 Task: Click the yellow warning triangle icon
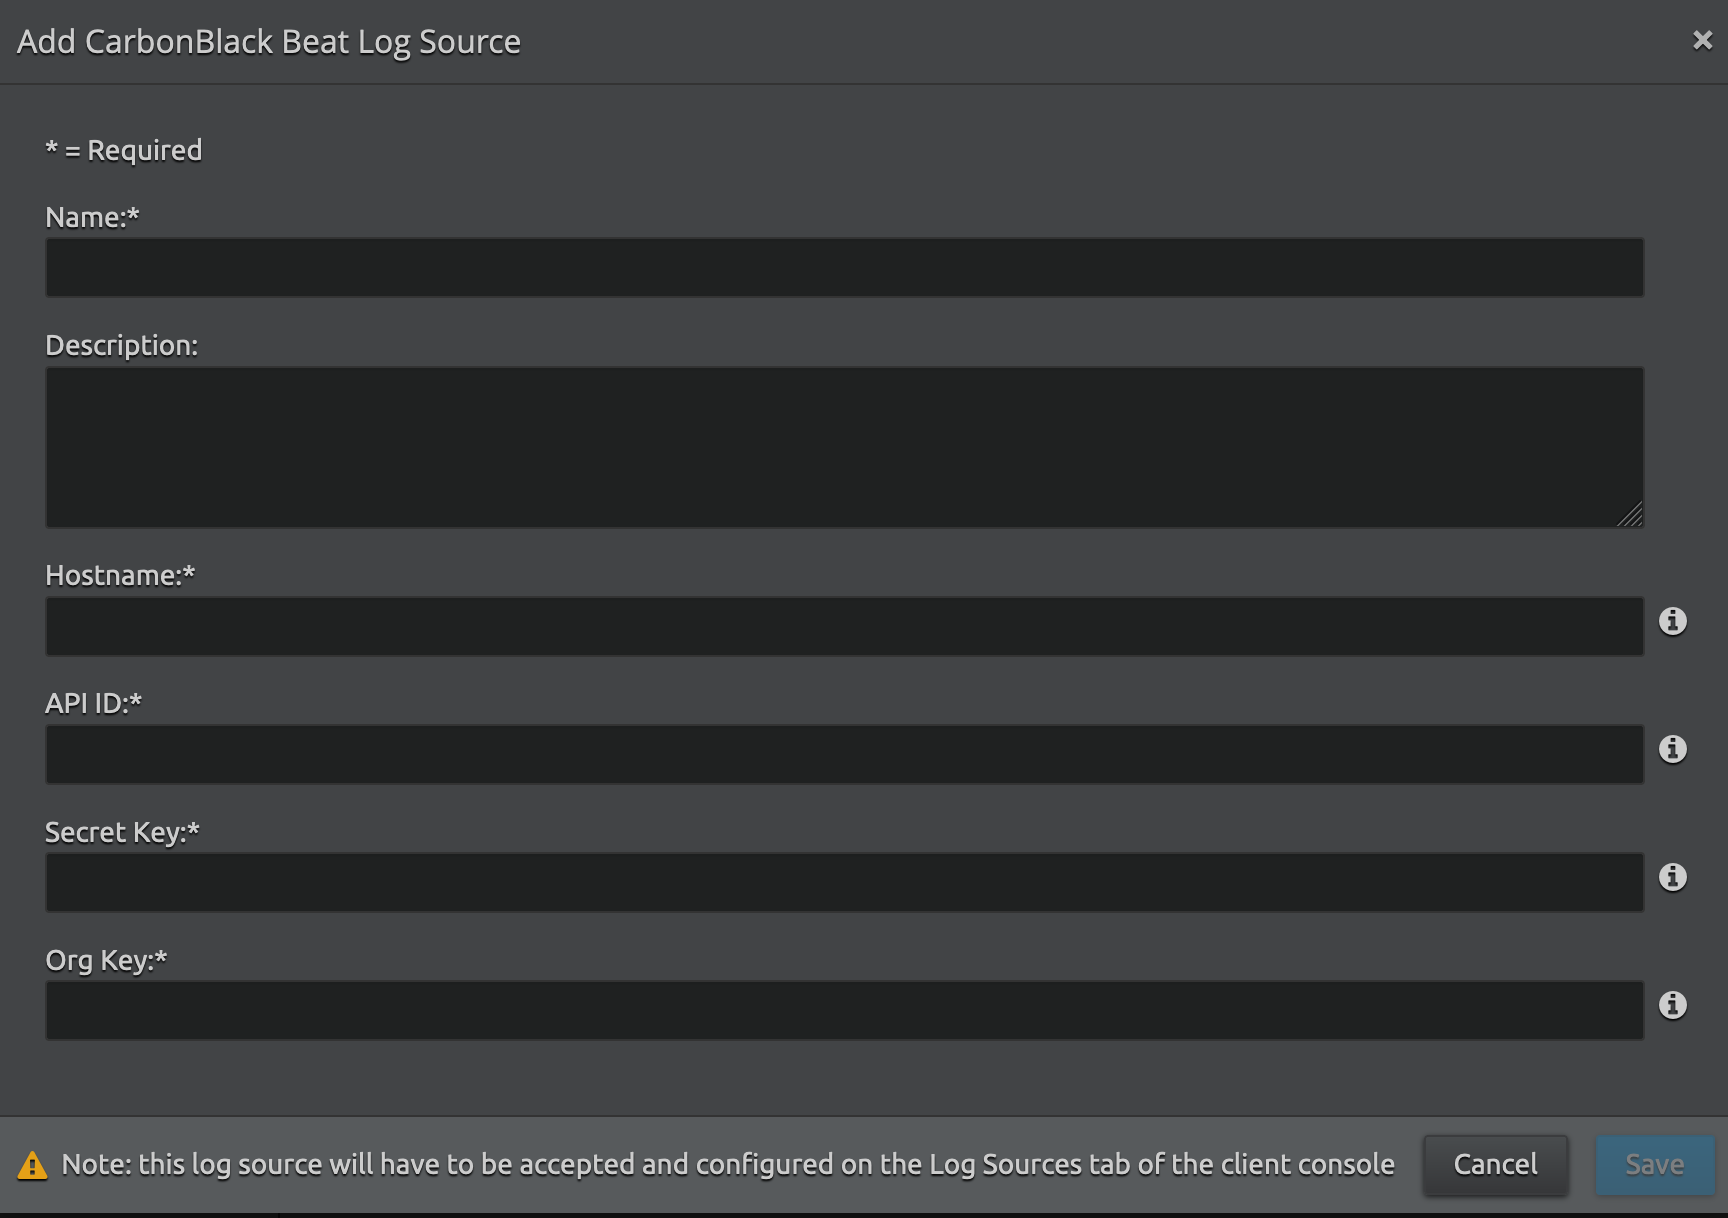pyautogui.click(x=32, y=1165)
